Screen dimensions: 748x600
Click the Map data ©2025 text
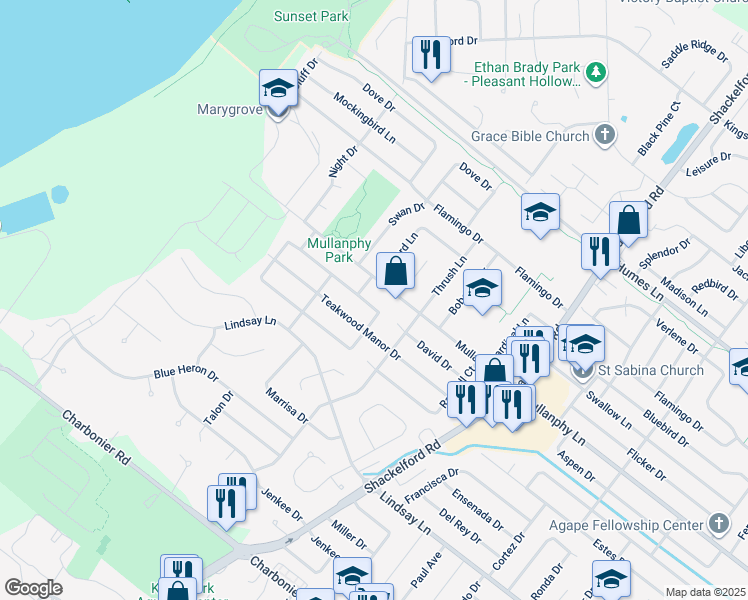[x=705, y=592]
